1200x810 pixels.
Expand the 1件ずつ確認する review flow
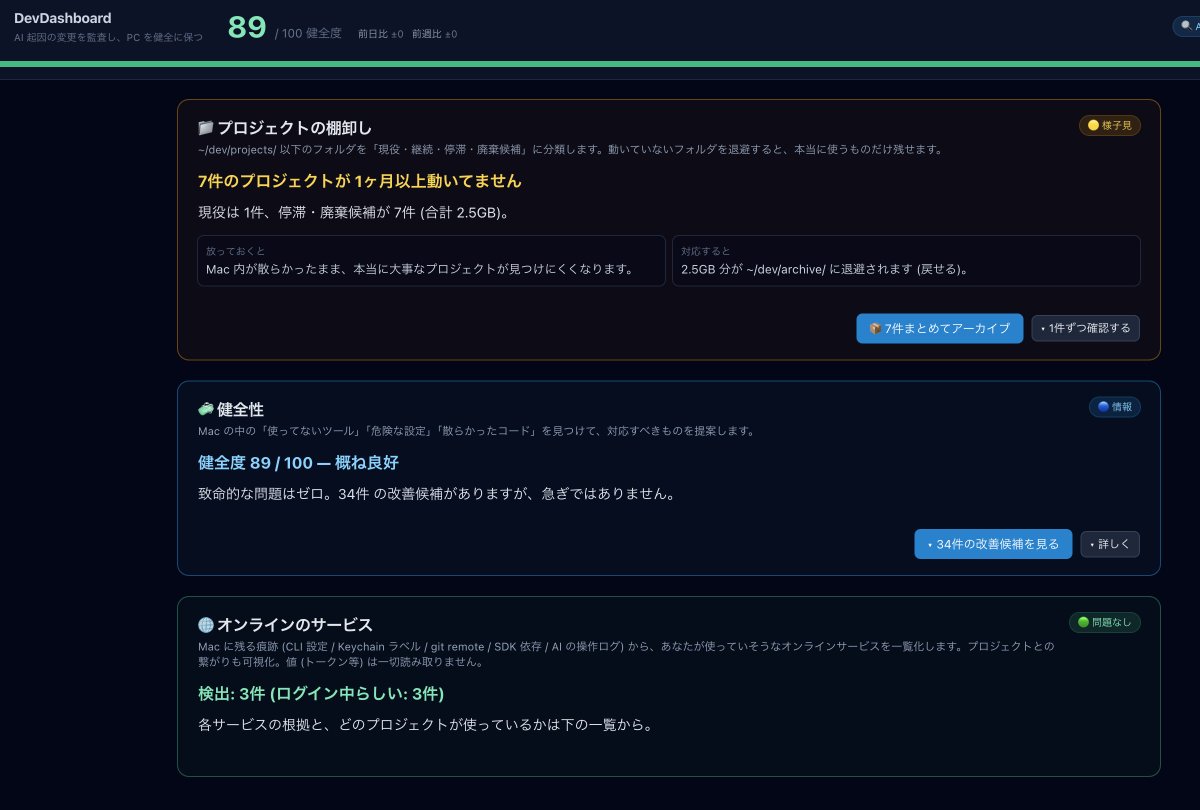click(x=1086, y=328)
